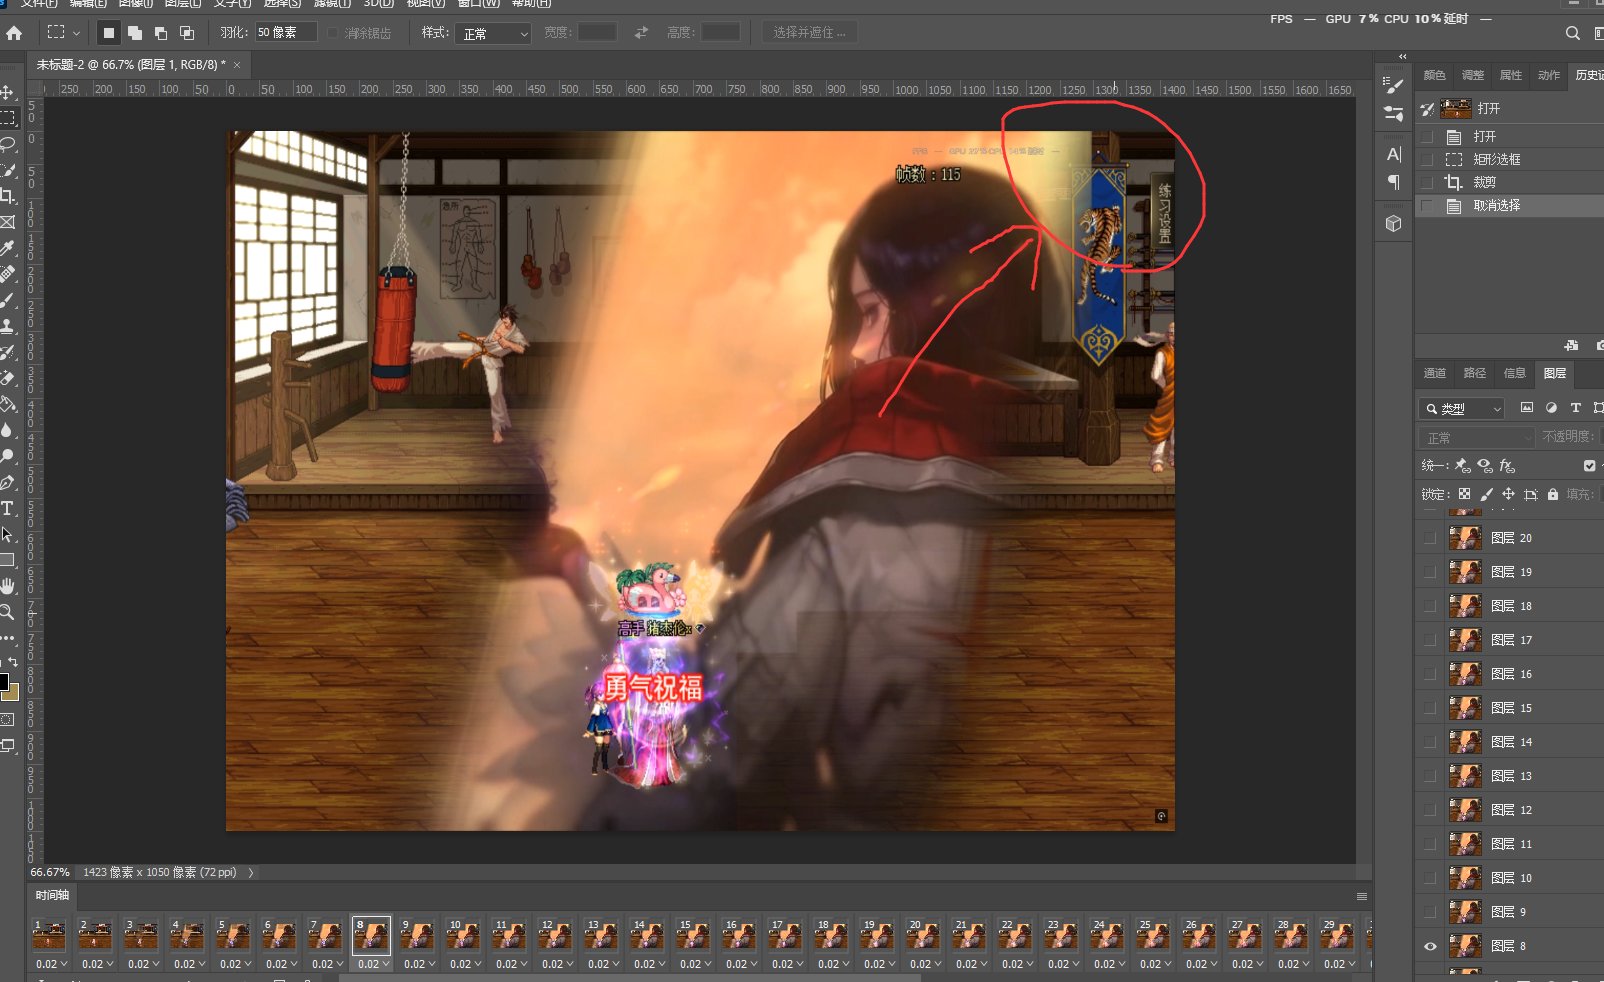Switch to the 通道 channels tab
Image resolution: width=1604 pixels, height=982 pixels.
tap(1435, 373)
